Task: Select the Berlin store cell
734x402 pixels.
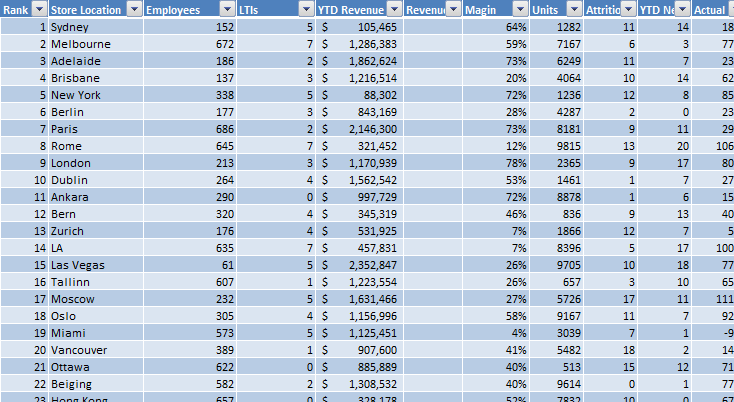Action: click(96, 112)
